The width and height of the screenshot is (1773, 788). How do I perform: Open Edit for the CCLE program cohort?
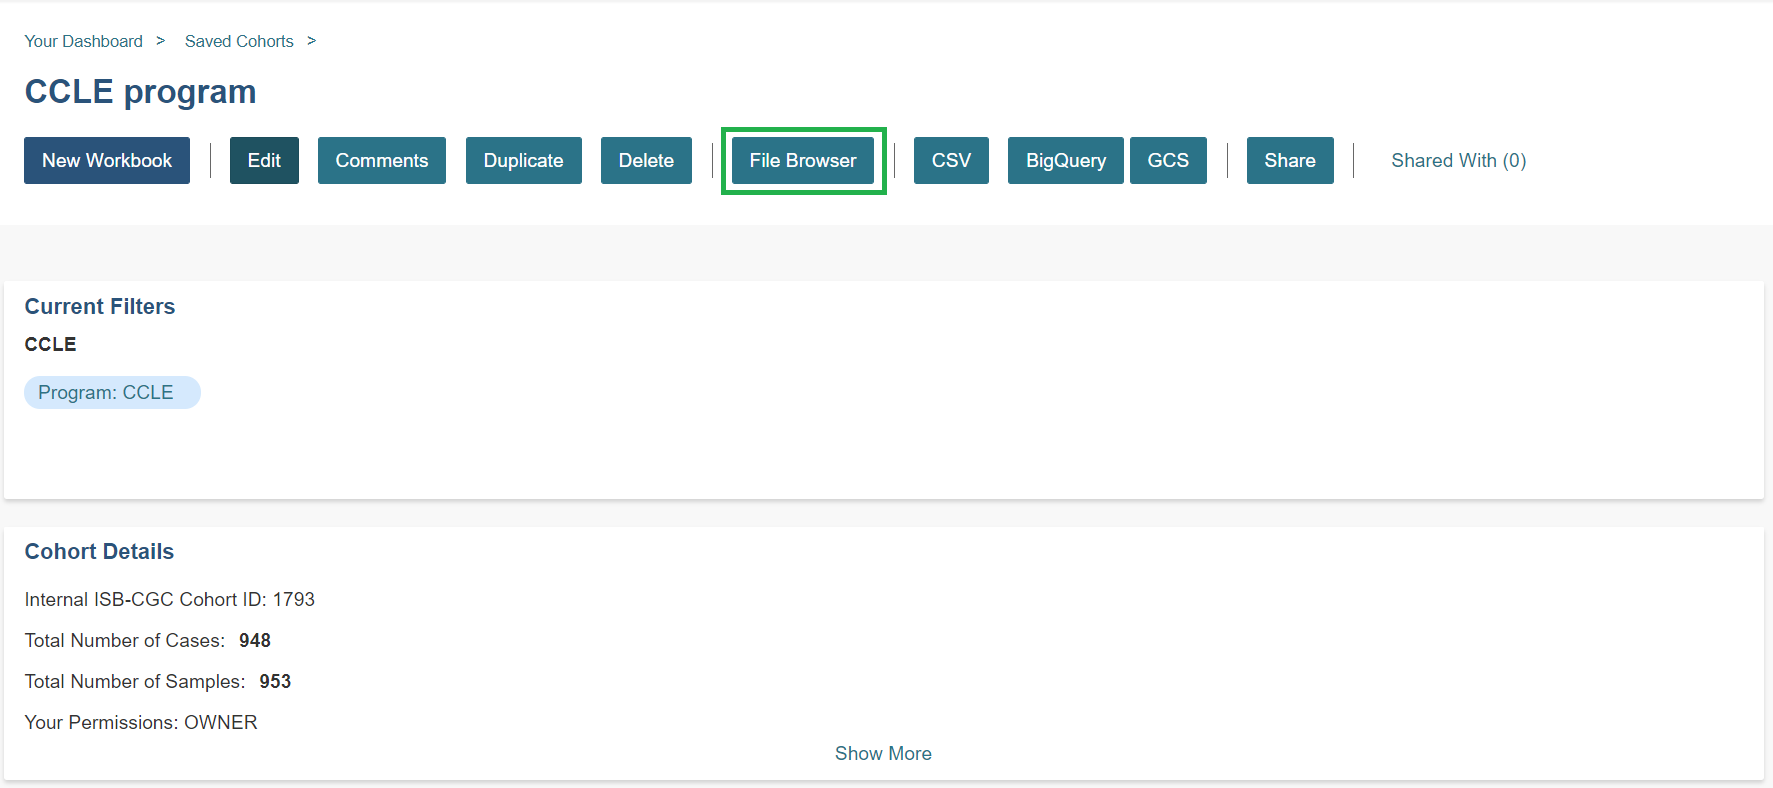point(264,160)
